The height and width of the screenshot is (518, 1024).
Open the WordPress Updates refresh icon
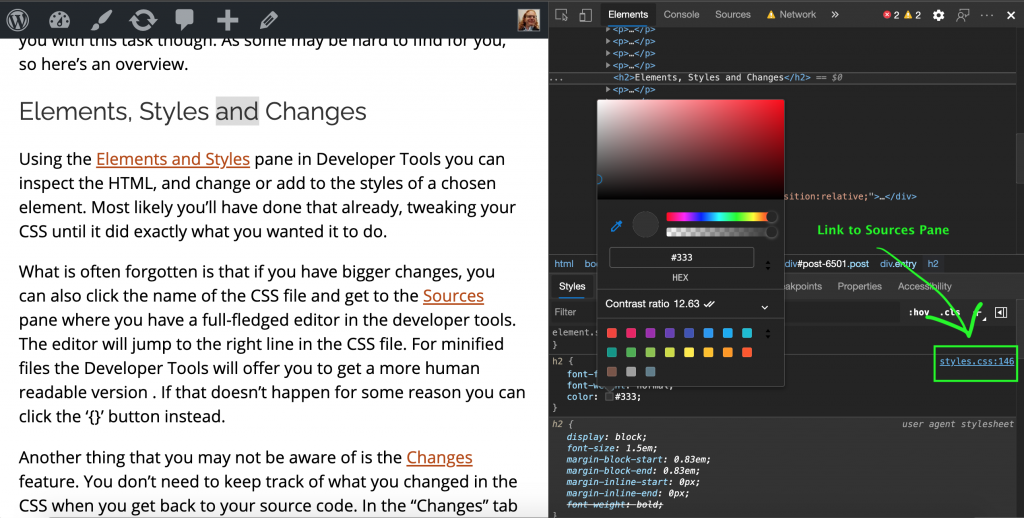pyautogui.click(x=143, y=20)
